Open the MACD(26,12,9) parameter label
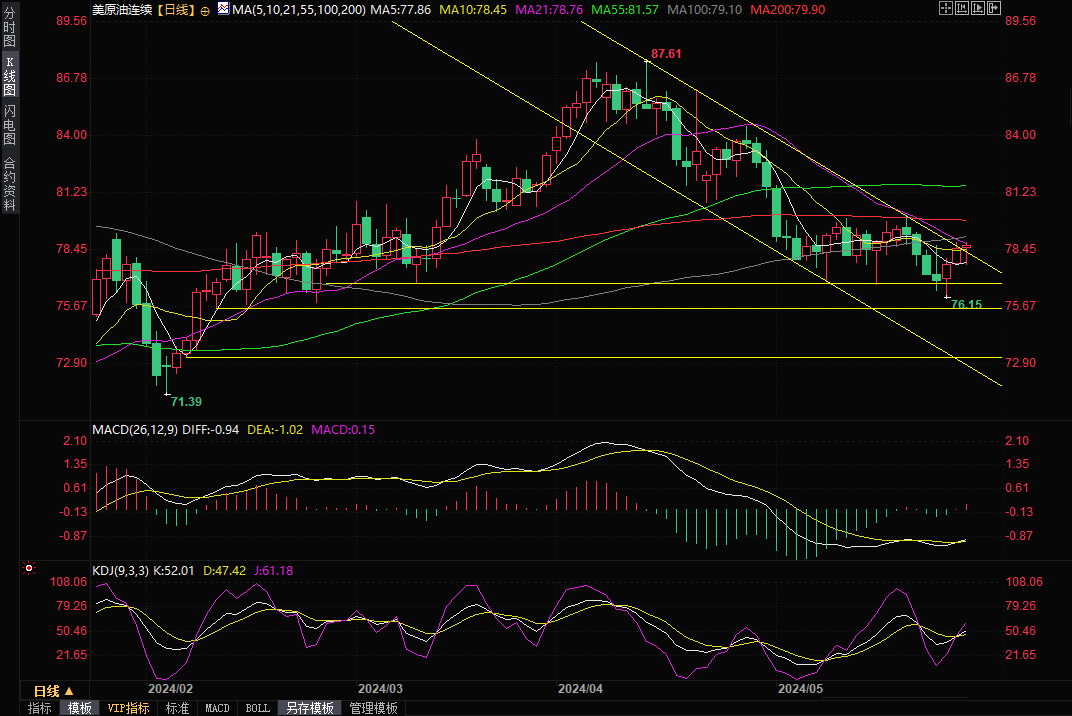 (135, 429)
